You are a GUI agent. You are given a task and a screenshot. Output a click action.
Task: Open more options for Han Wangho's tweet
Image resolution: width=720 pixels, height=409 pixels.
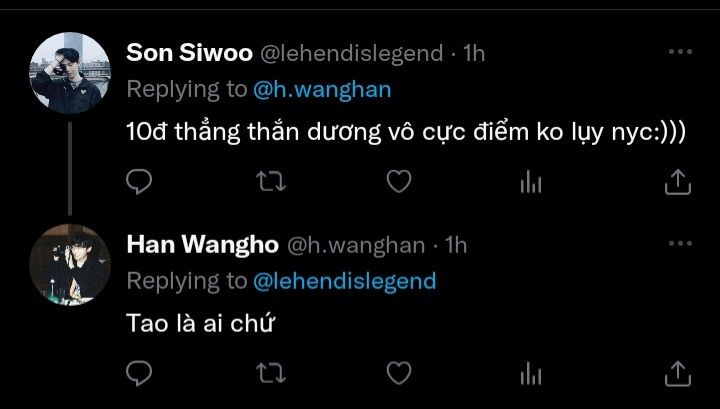[680, 244]
